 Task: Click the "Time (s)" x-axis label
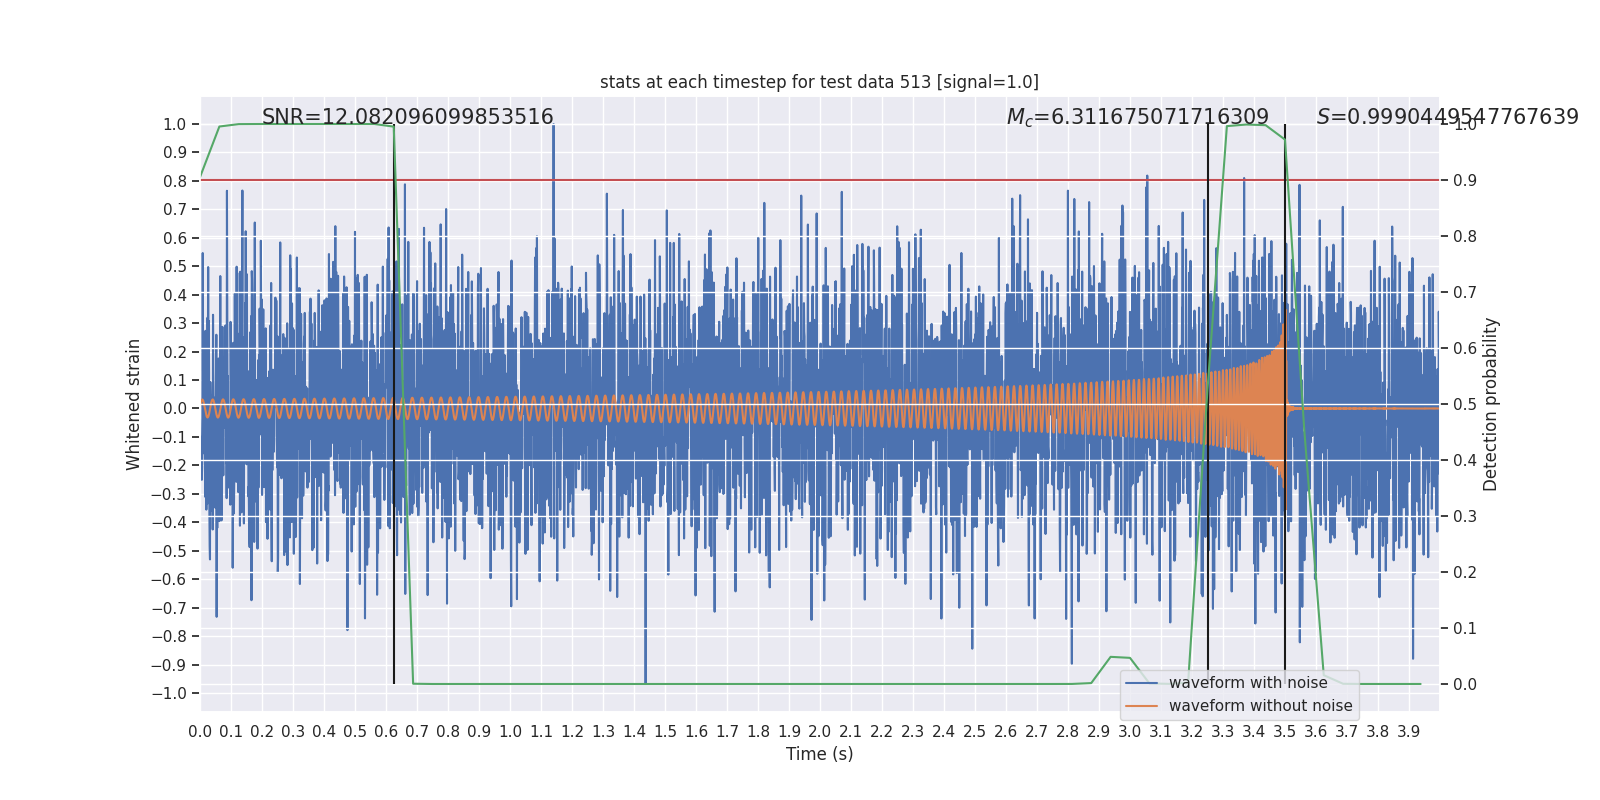tap(819, 754)
